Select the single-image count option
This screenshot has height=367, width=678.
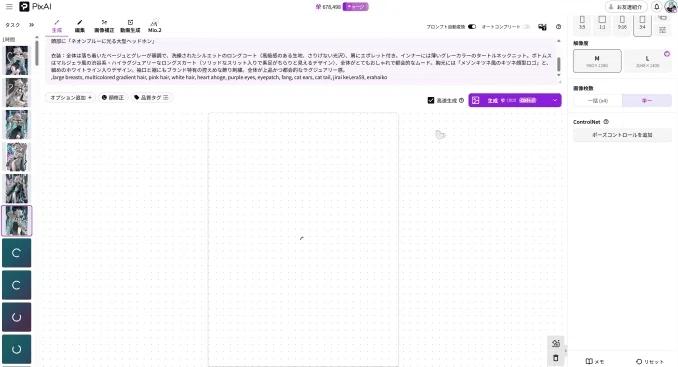[x=647, y=100]
